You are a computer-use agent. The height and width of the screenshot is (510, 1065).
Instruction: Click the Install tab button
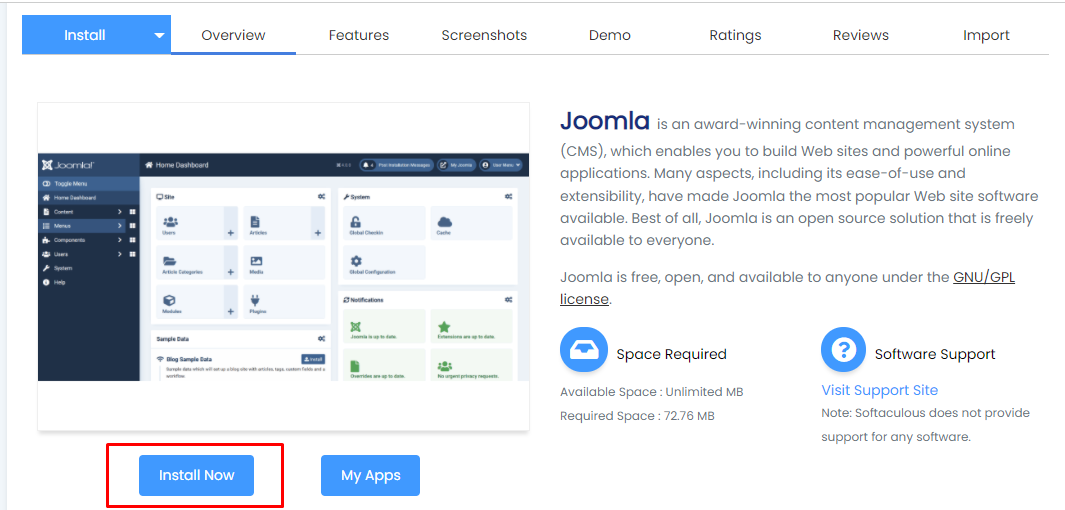point(84,35)
